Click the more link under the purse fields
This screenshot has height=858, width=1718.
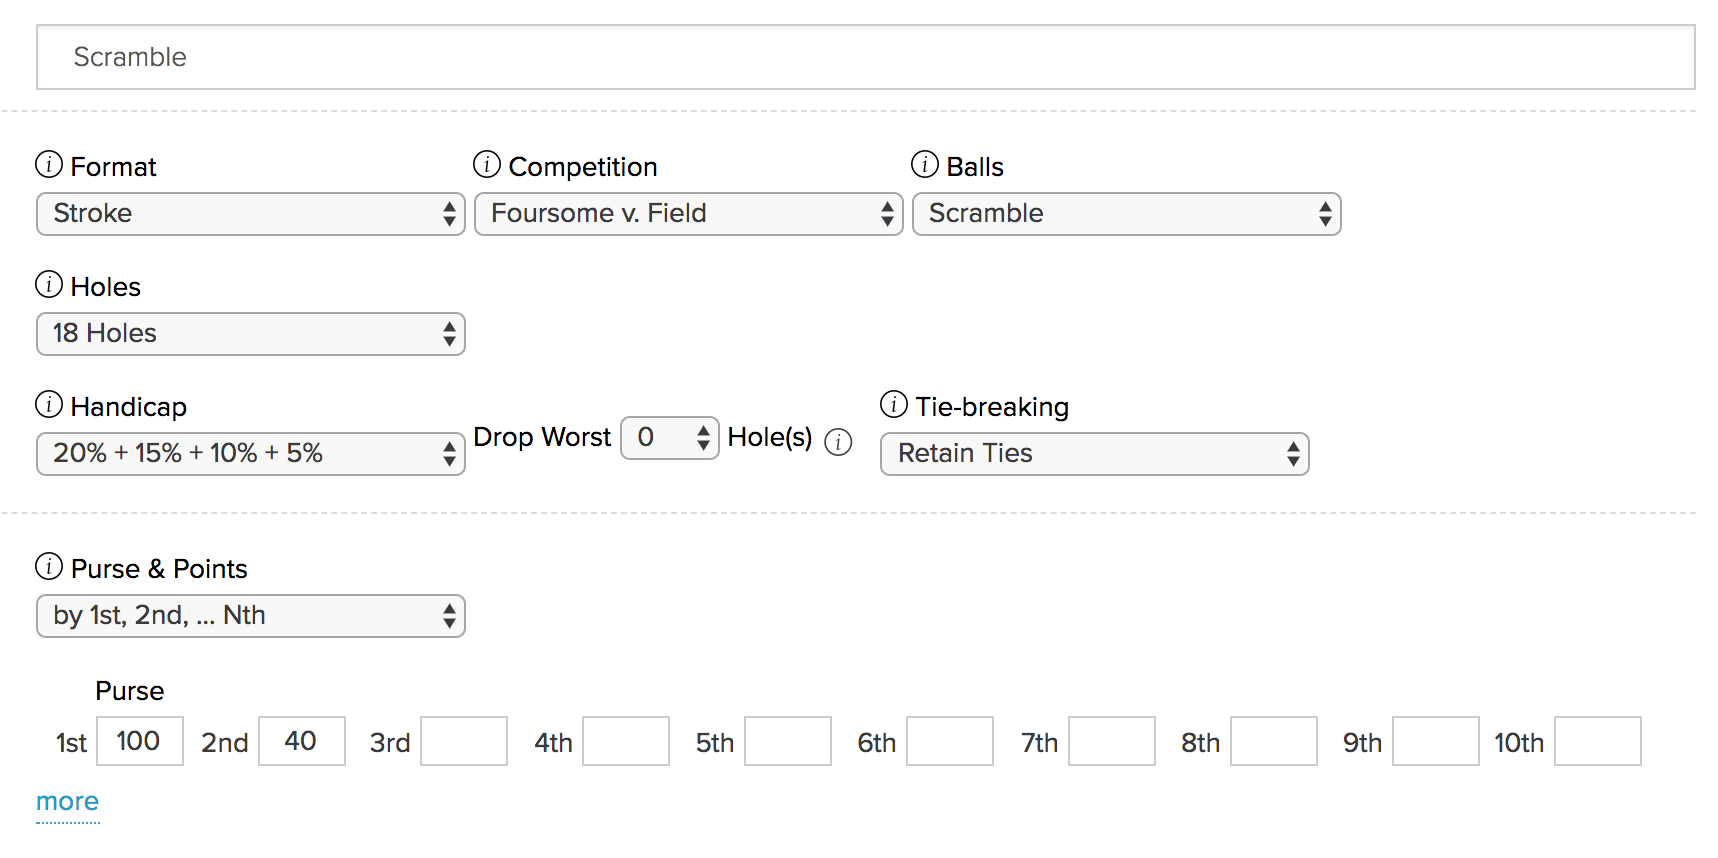coord(67,802)
